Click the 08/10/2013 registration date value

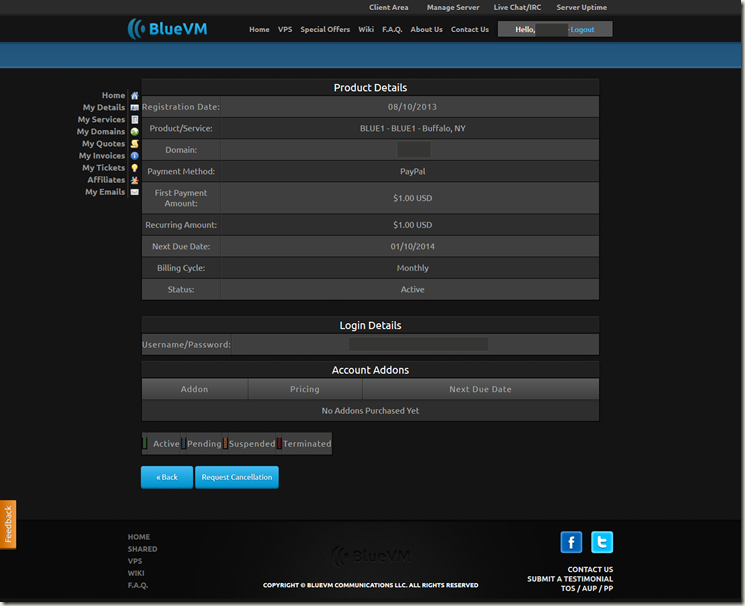click(x=412, y=107)
